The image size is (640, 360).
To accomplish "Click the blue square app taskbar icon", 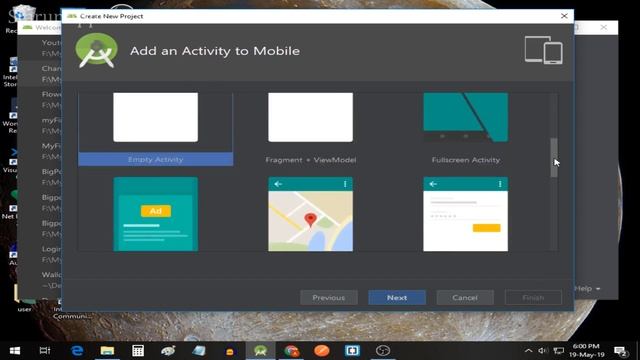I will click(x=352, y=351).
